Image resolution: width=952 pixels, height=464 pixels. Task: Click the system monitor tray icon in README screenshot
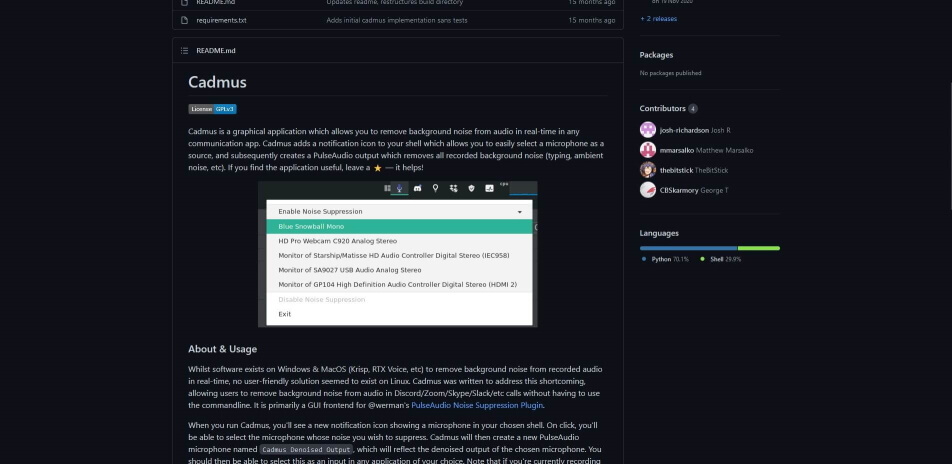coord(489,188)
